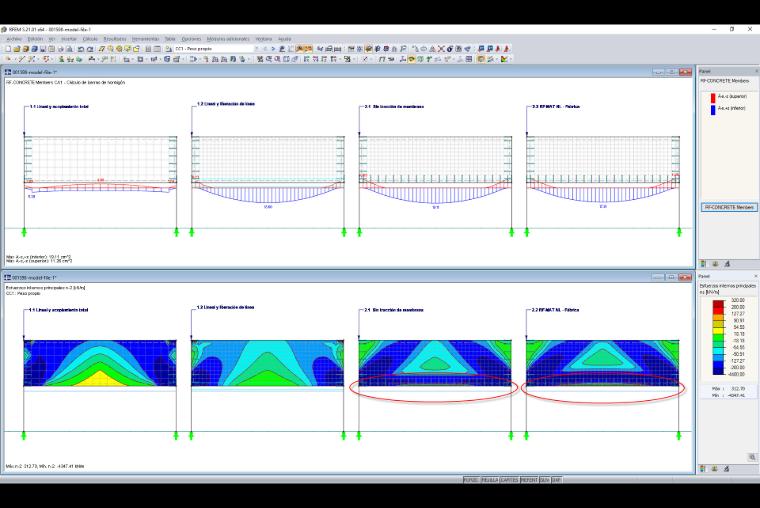Select the third tab icon under the stress panel
This screenshot has width=760, height=508.
click(727, 468)
